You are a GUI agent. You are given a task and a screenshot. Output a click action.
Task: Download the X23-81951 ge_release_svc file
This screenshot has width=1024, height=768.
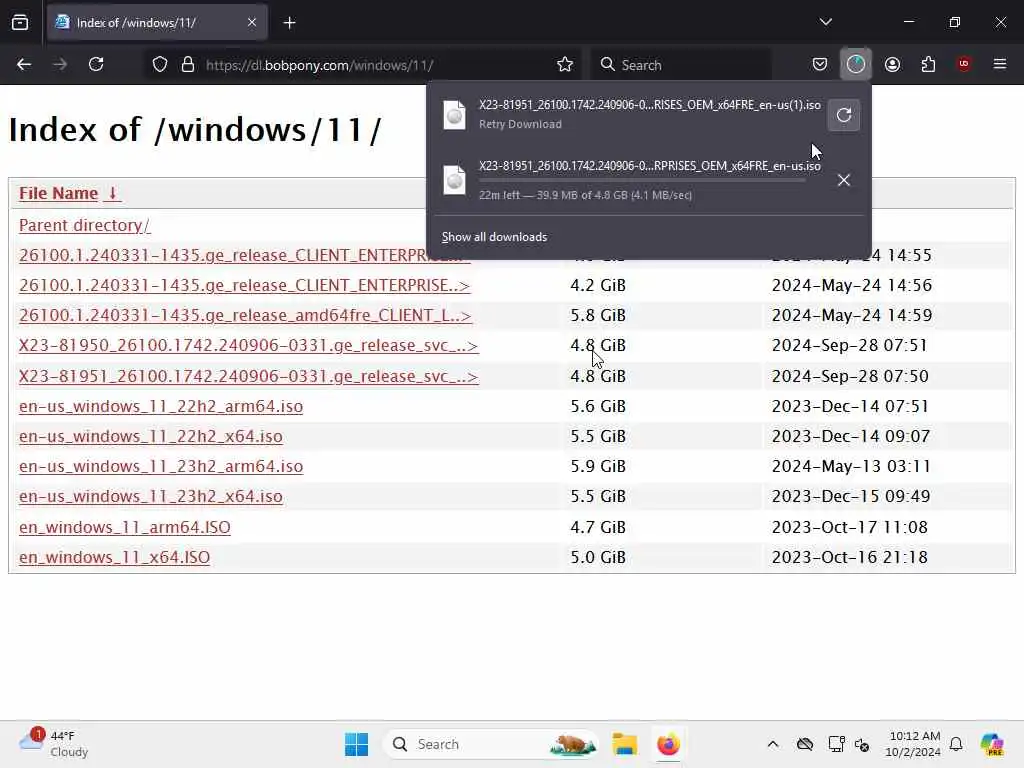[x=248, y=376]
